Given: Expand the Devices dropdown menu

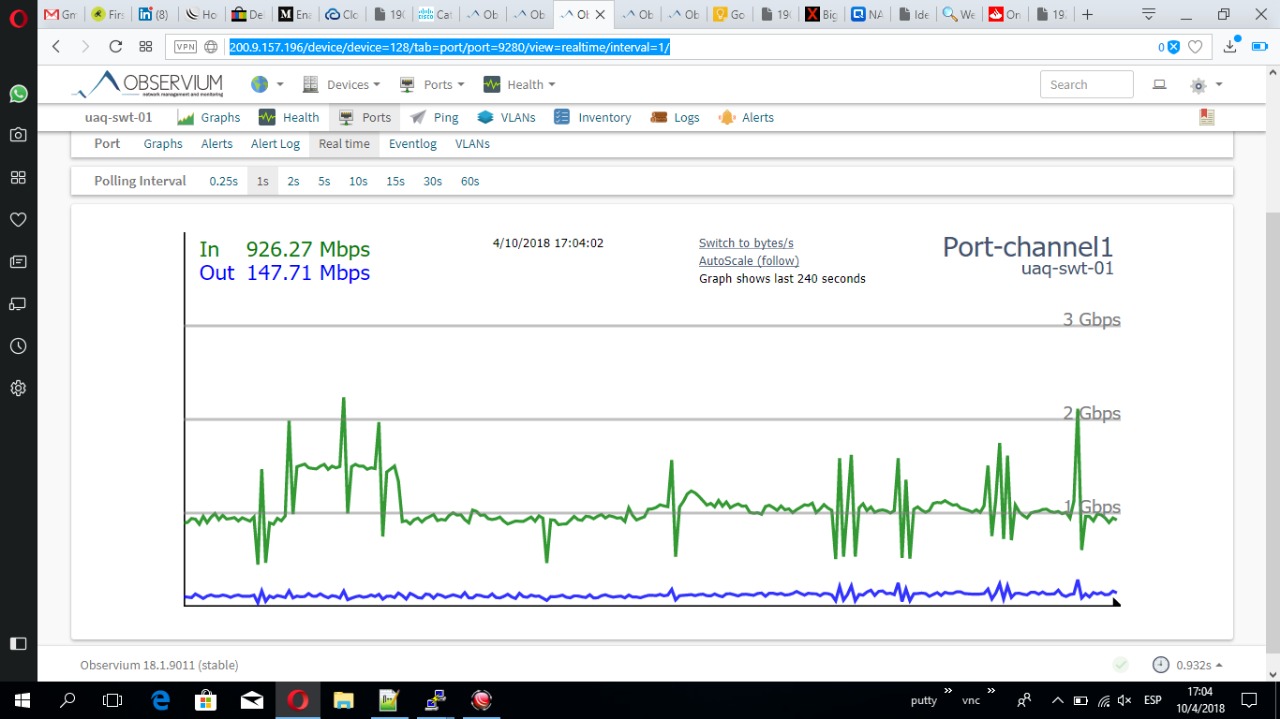Looking at the screenshot, I should tap(342, 85).
